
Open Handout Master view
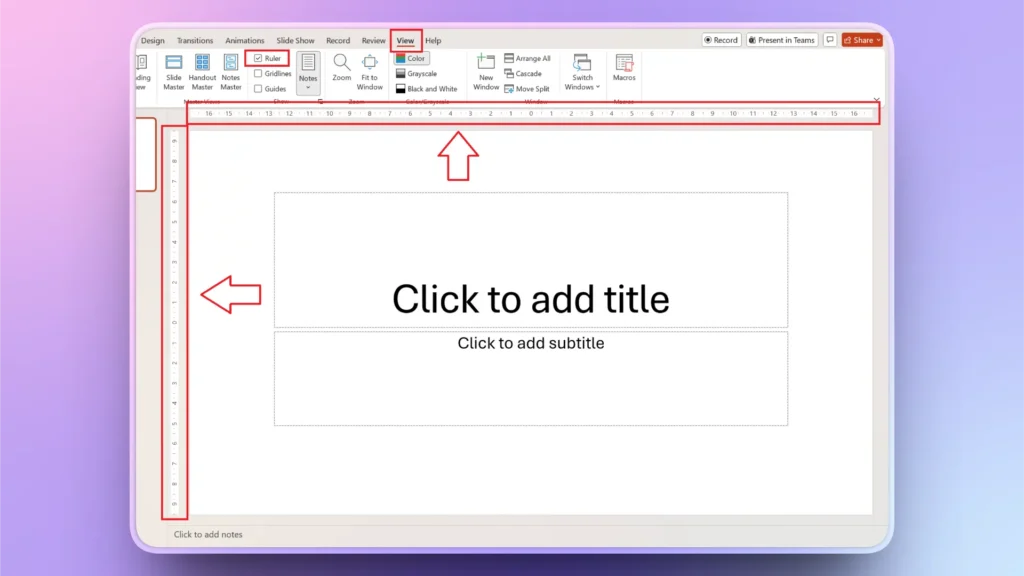point(202,72)
